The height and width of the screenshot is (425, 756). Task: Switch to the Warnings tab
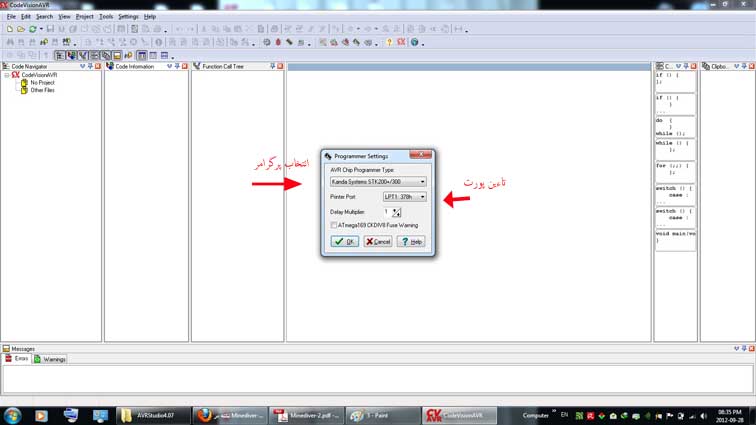[50, 359]
